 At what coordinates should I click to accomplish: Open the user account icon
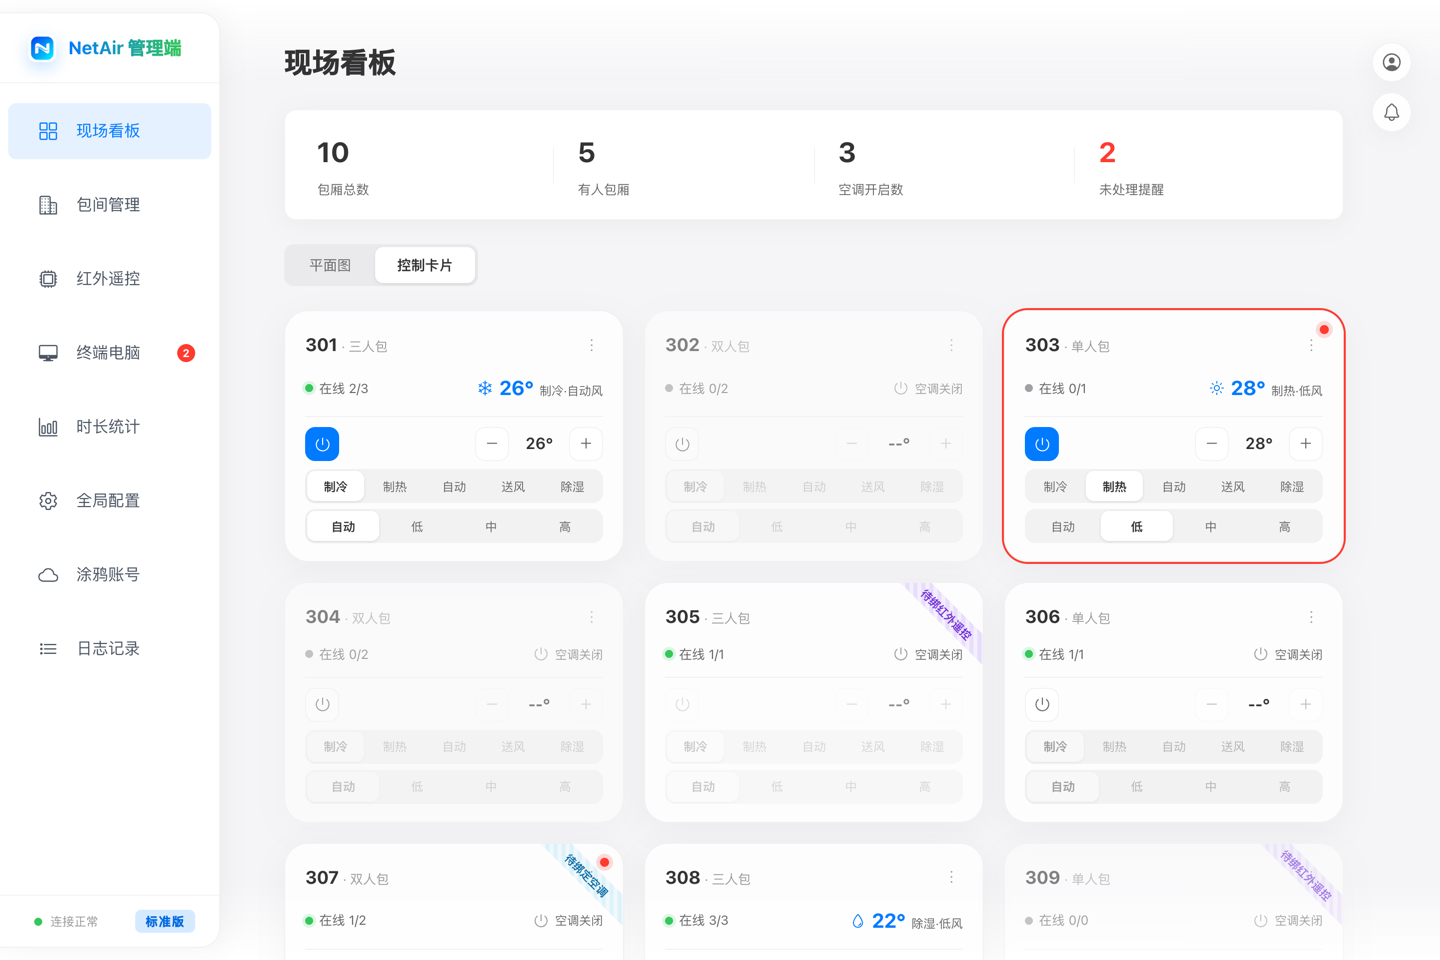(x=1391, y=62)
